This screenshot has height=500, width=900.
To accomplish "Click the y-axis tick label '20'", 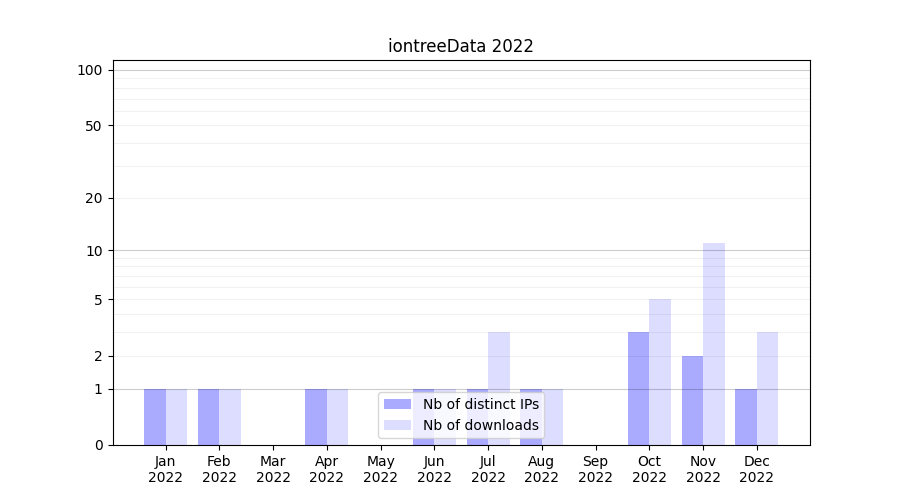I will 94,198.
